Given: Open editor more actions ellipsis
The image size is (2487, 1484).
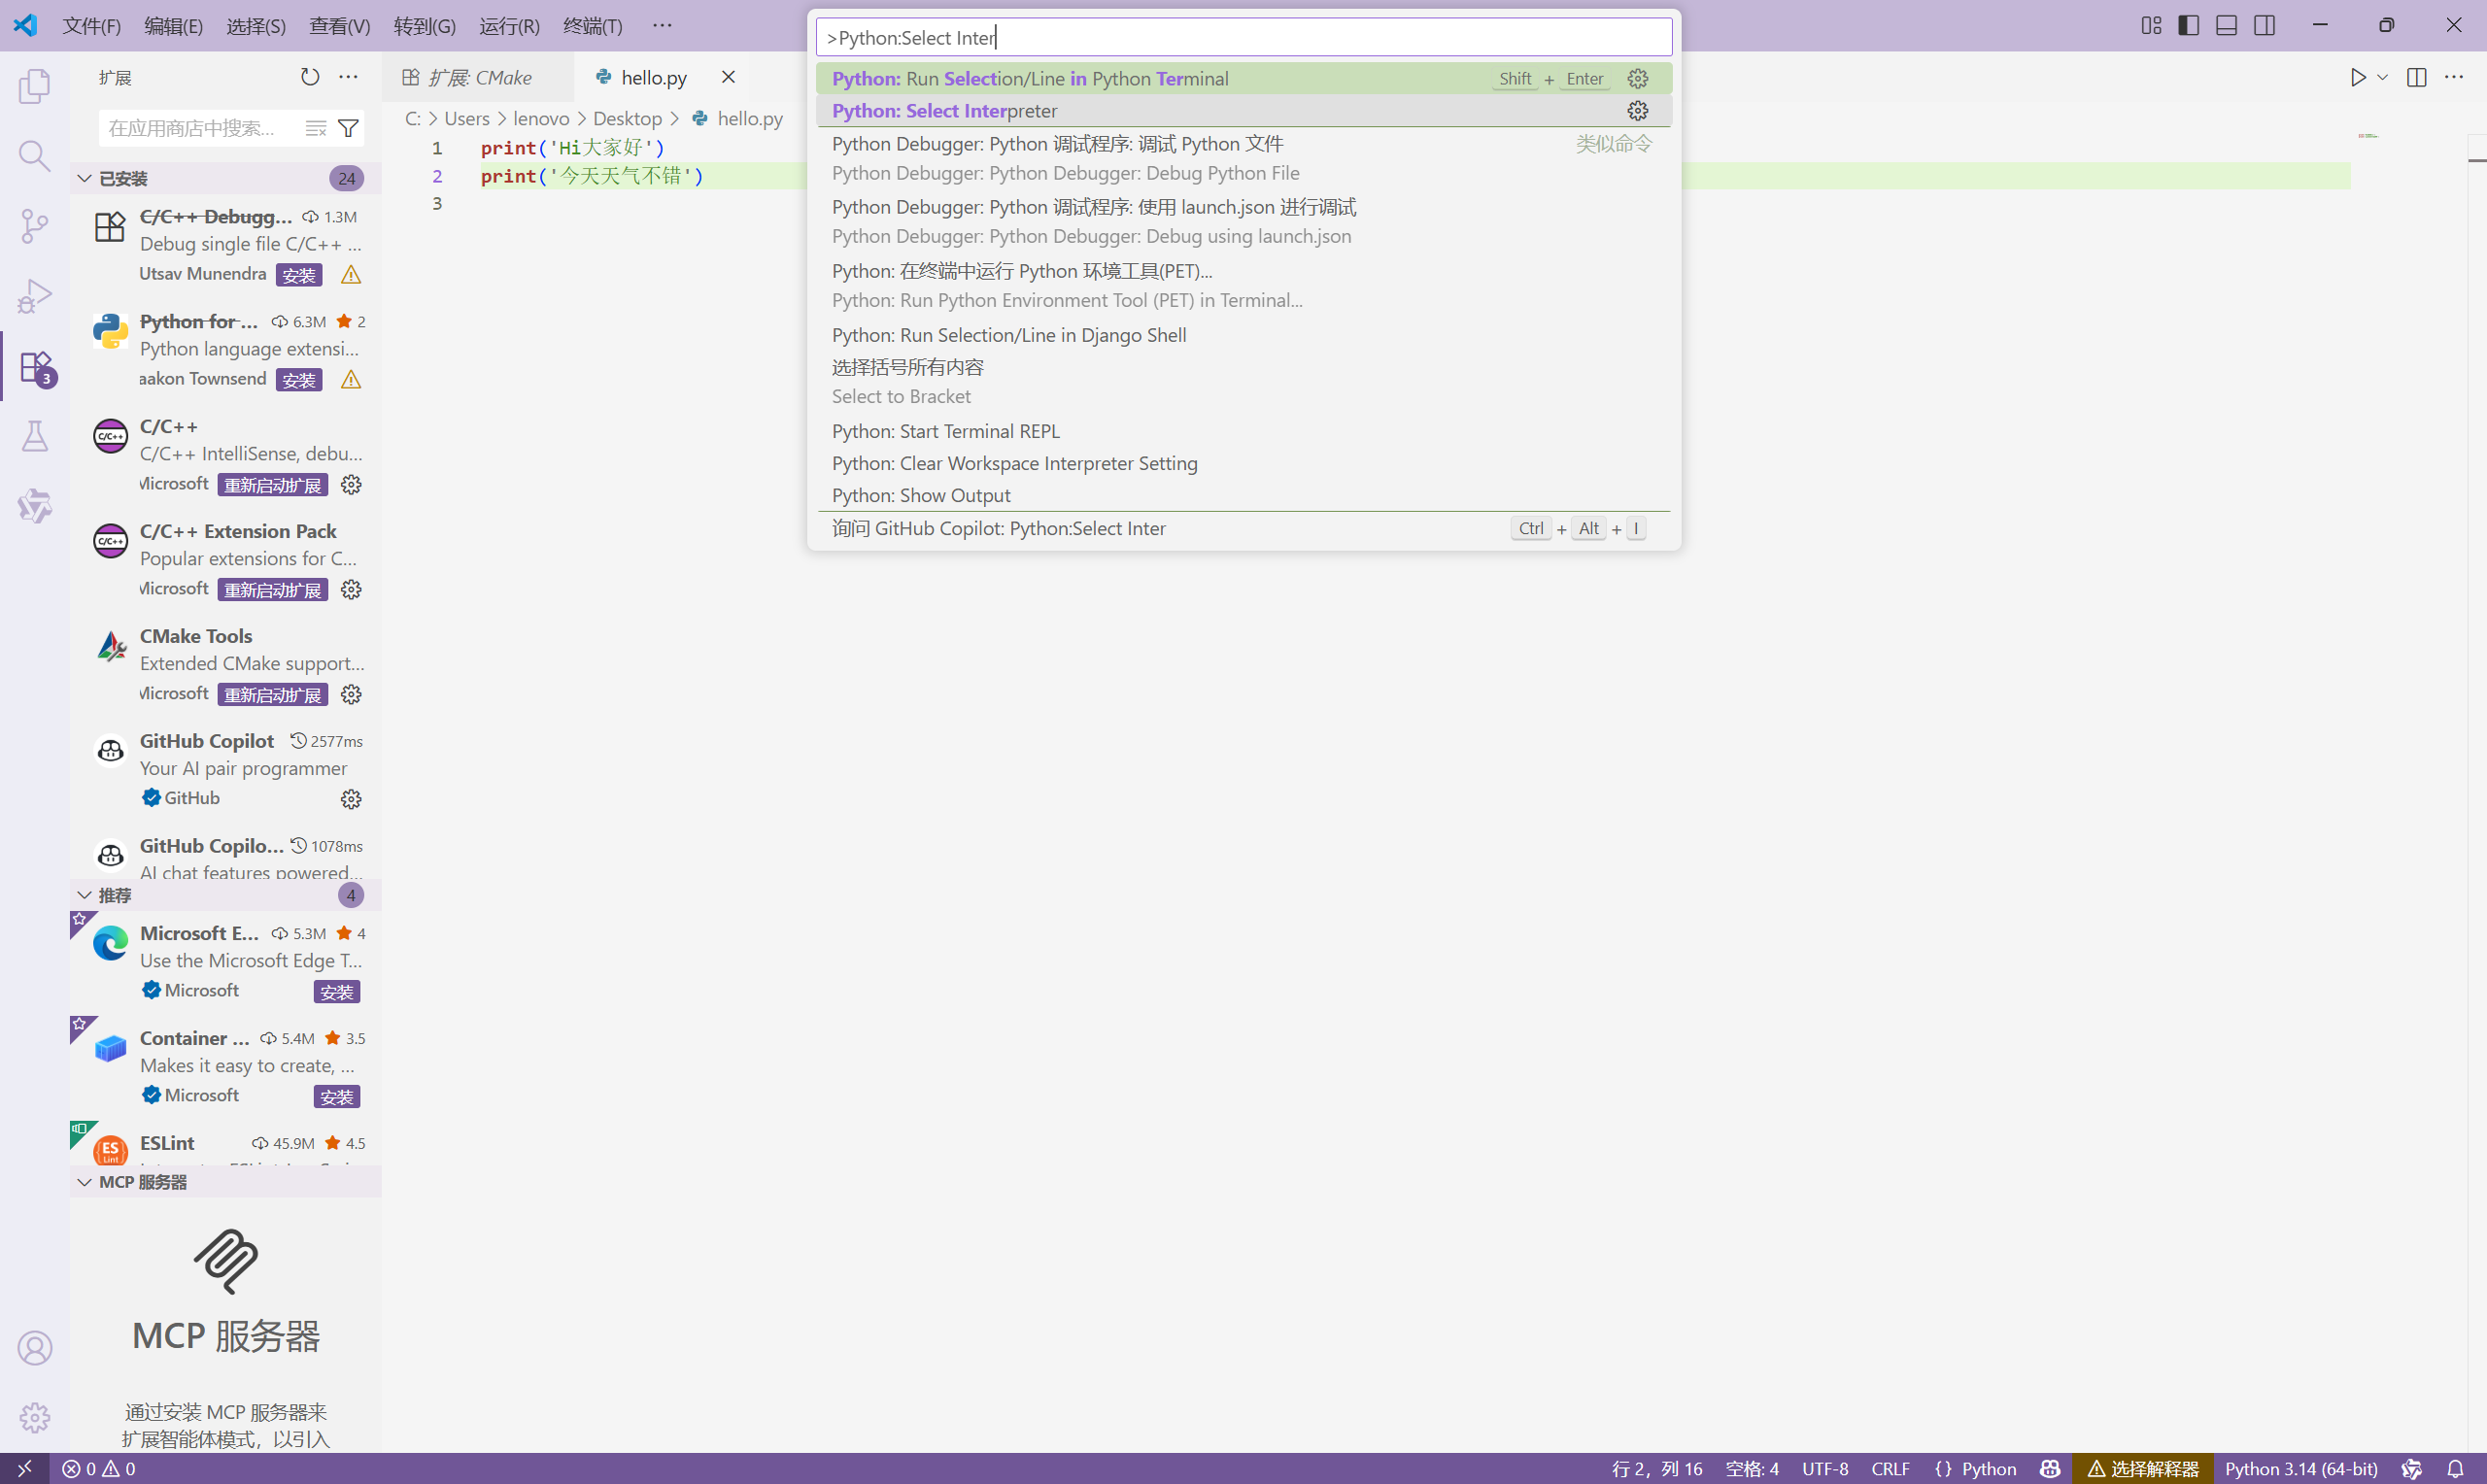Looking at the screenshot, I should tap(2453, 77).
